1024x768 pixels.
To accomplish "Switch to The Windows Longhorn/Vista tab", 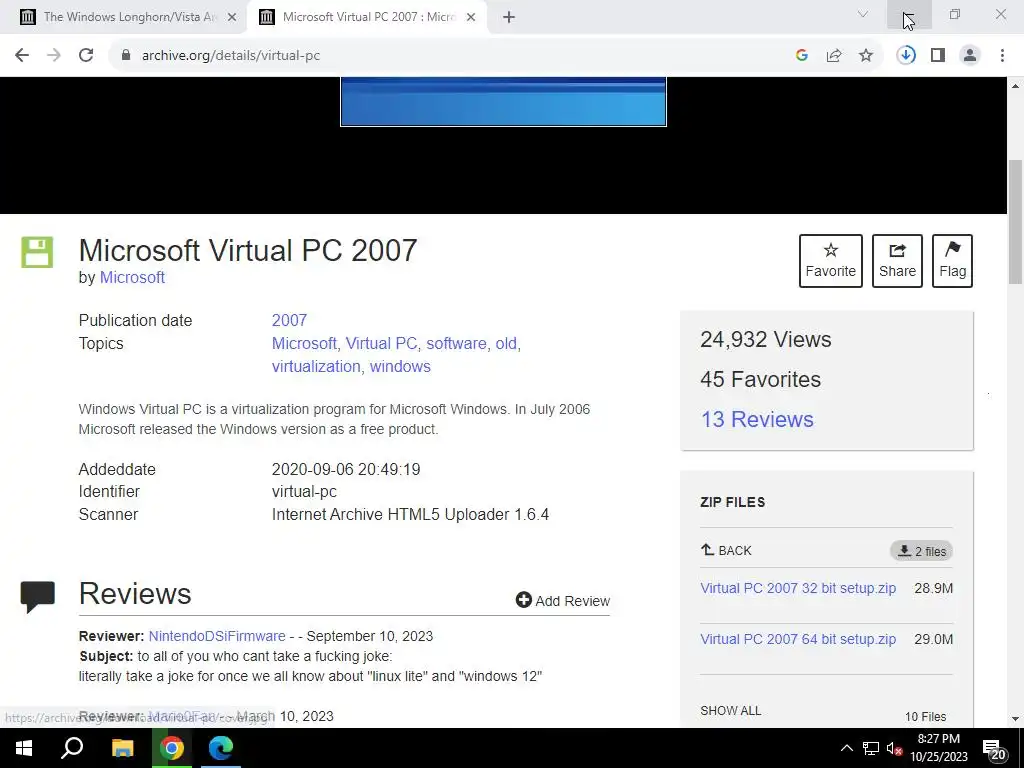I will click(129, 17).
